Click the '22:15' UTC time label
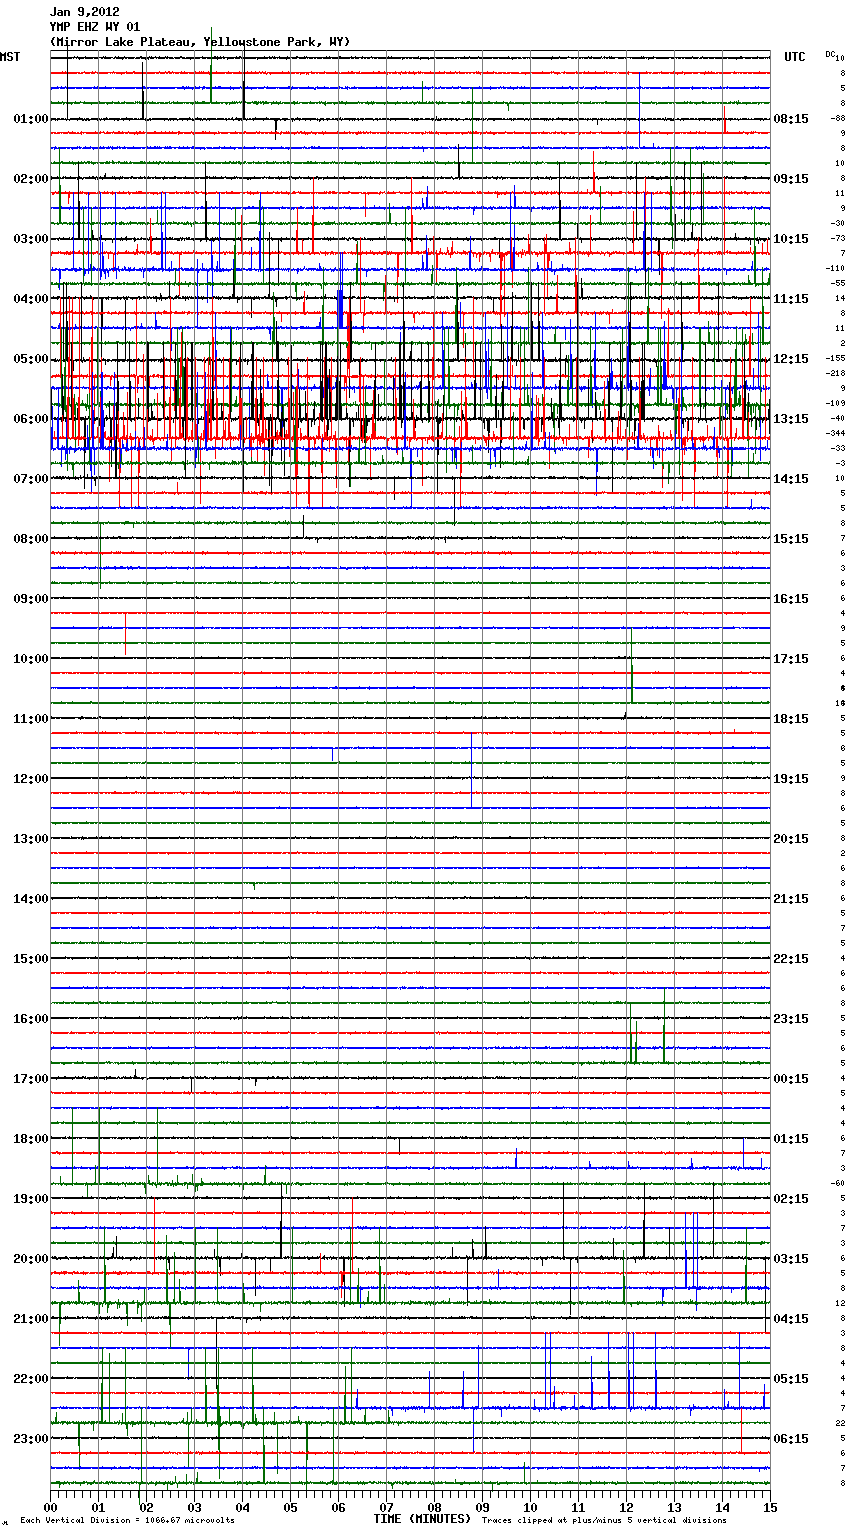Screen dimensions: 850x1534 point(791,959)
